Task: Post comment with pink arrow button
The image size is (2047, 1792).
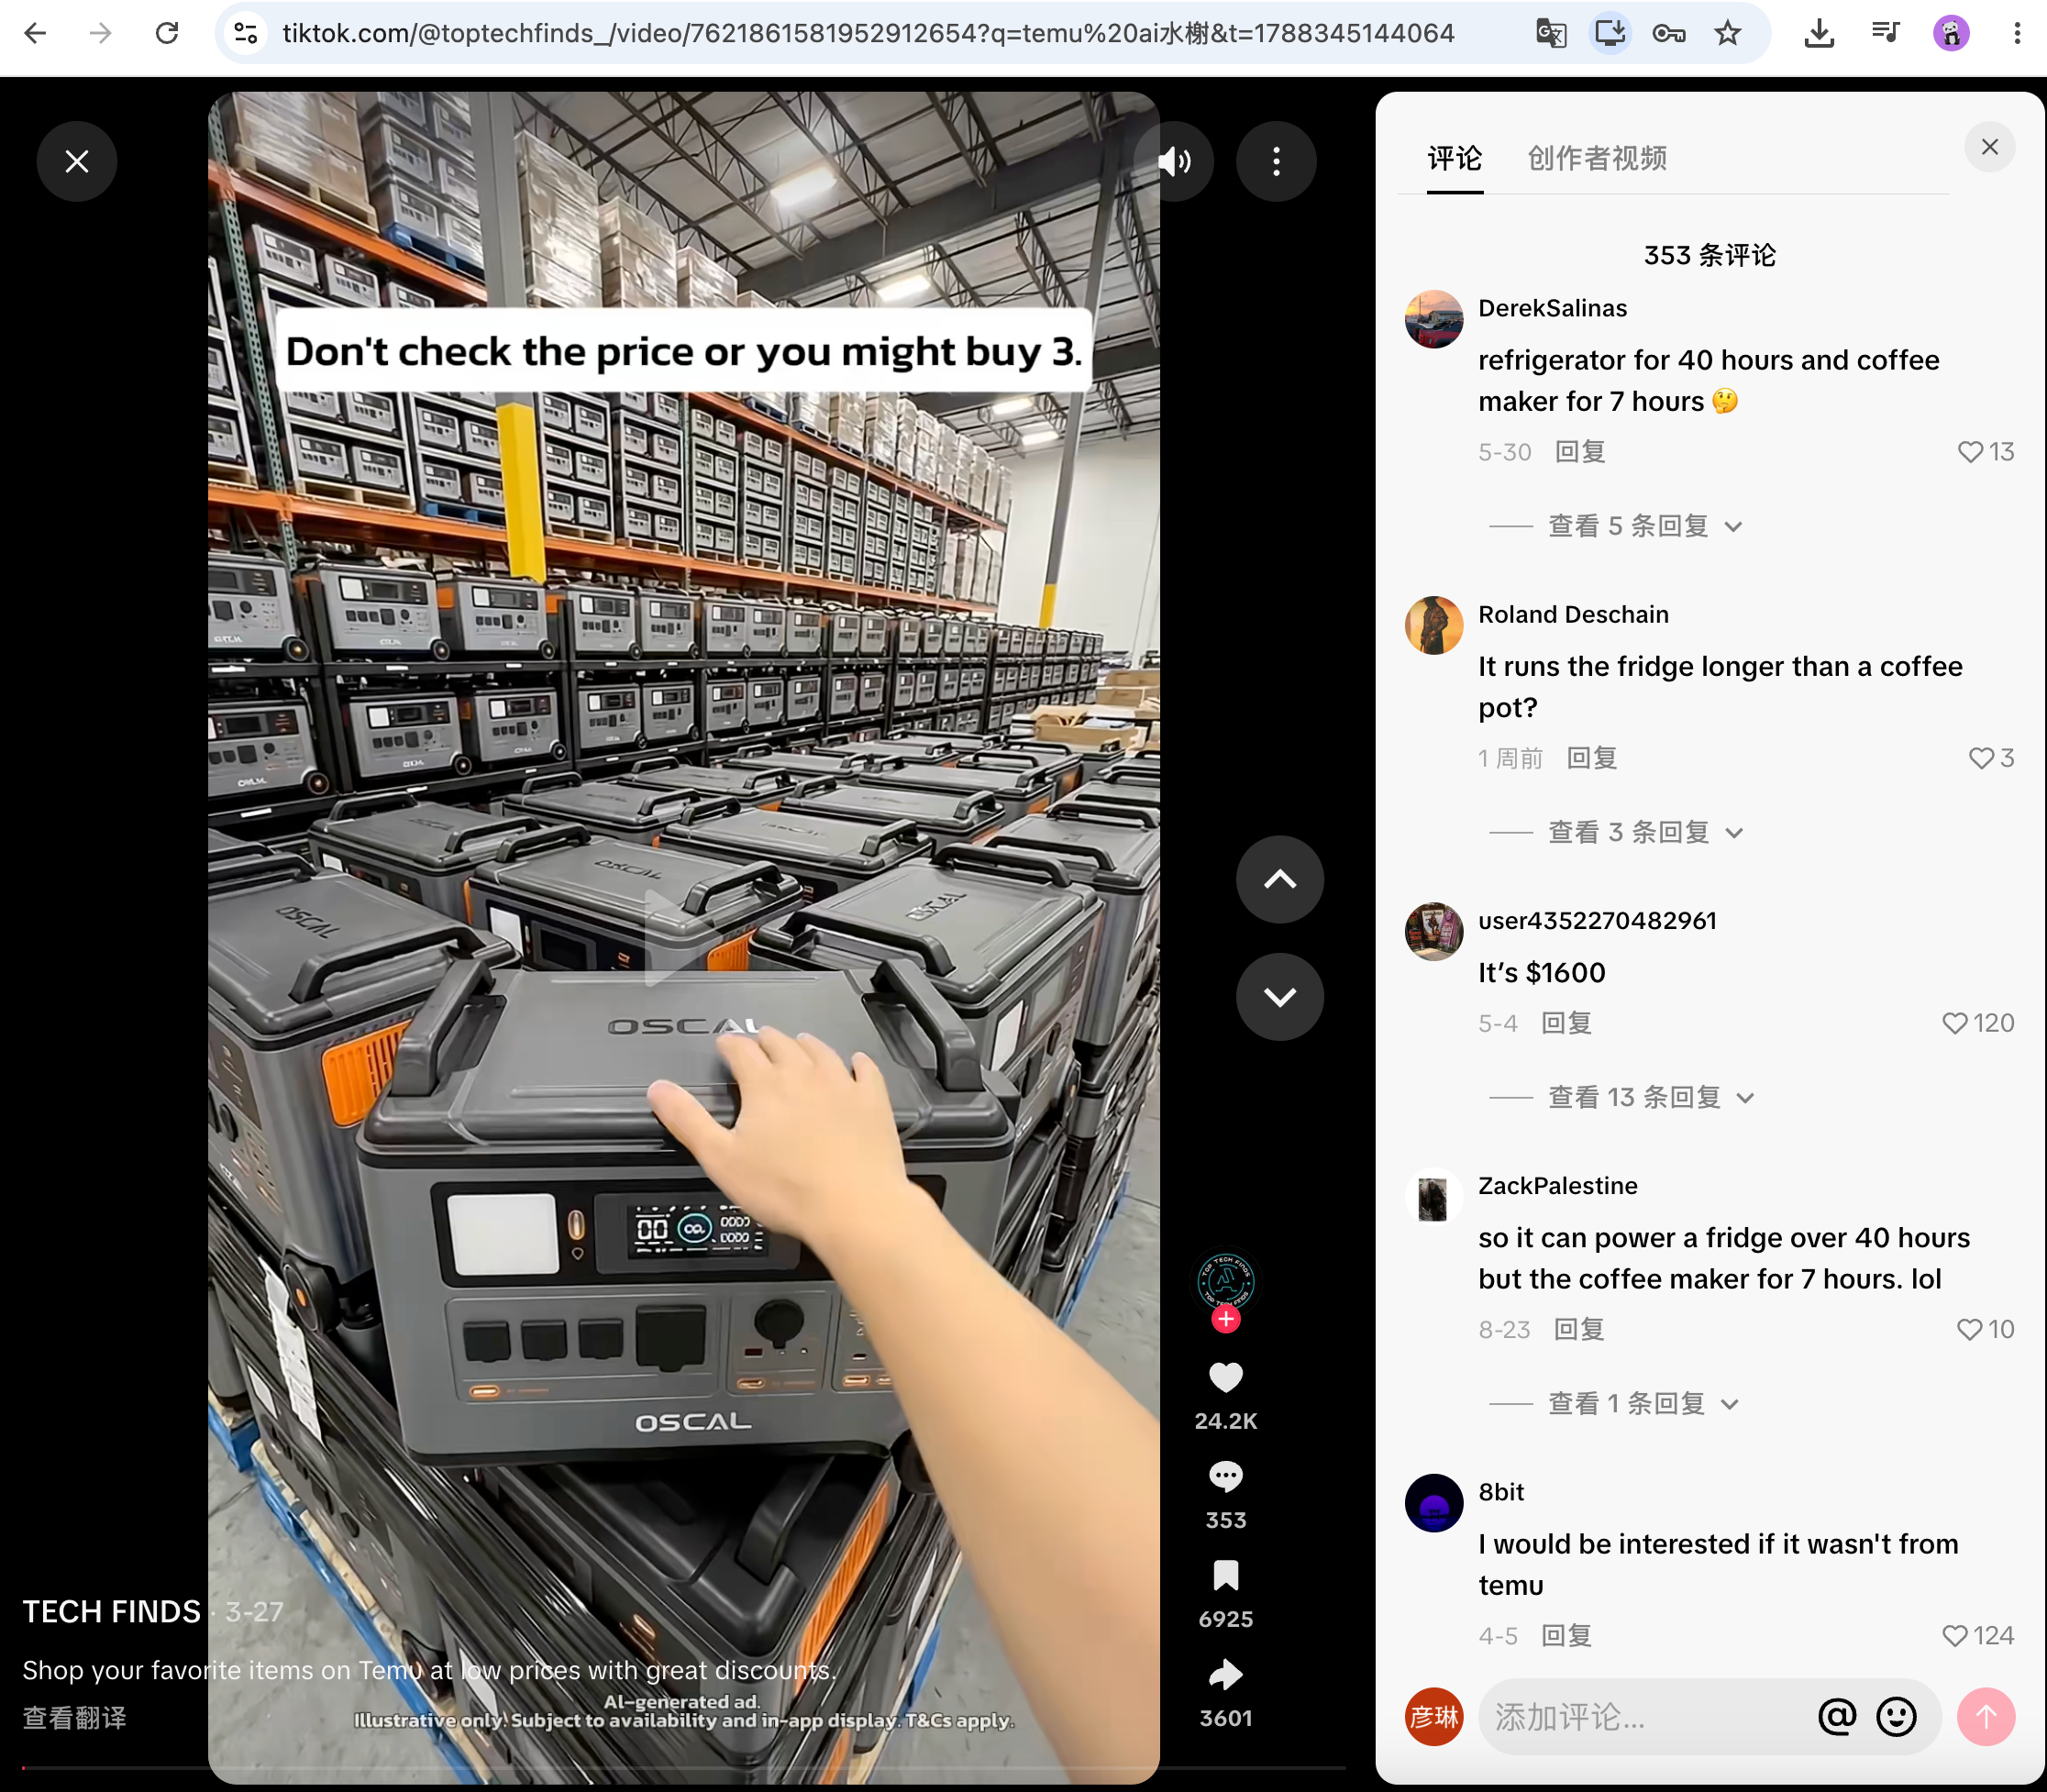Action: 1986,1716
